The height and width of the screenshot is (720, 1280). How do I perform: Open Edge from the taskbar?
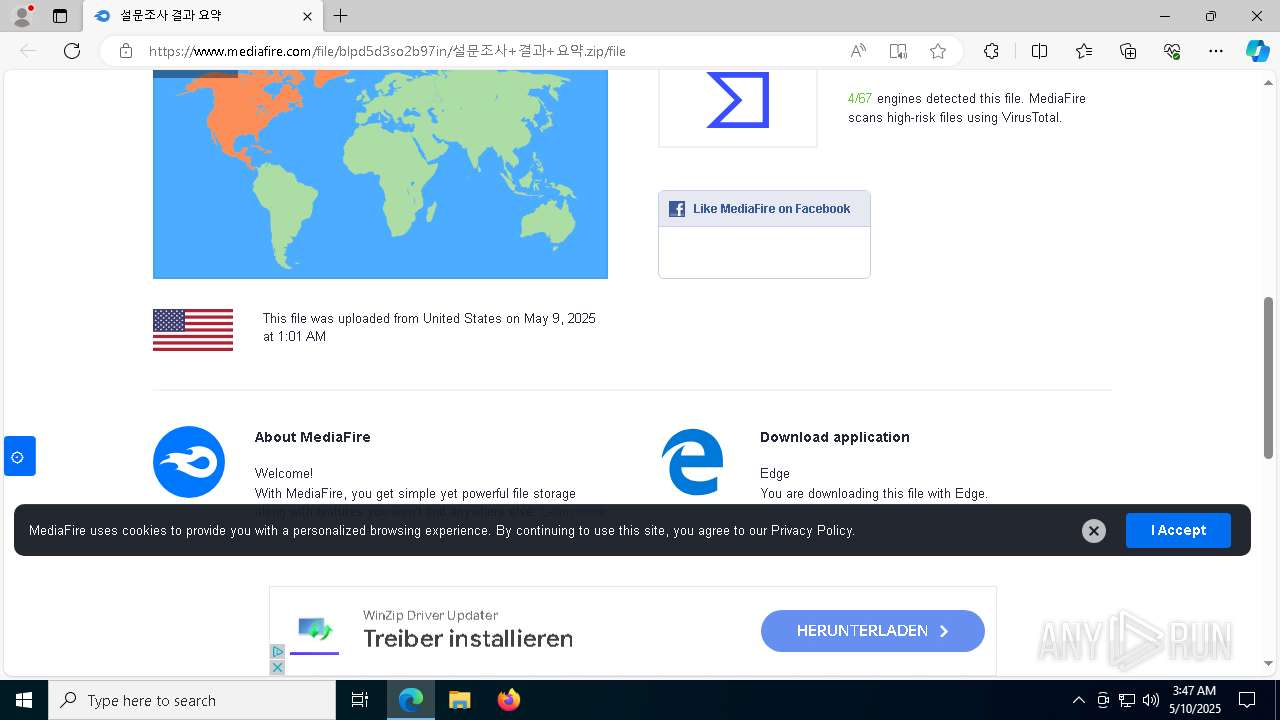(x=411, y=700)
